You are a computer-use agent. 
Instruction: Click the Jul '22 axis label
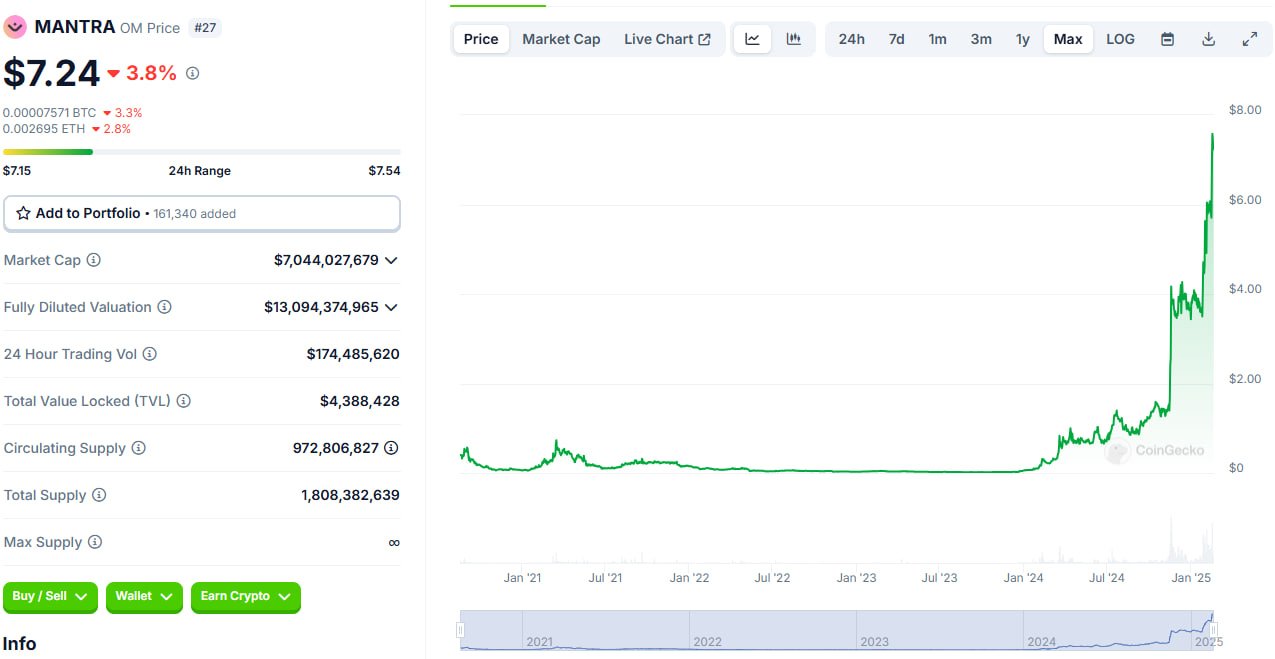point(772,578)
